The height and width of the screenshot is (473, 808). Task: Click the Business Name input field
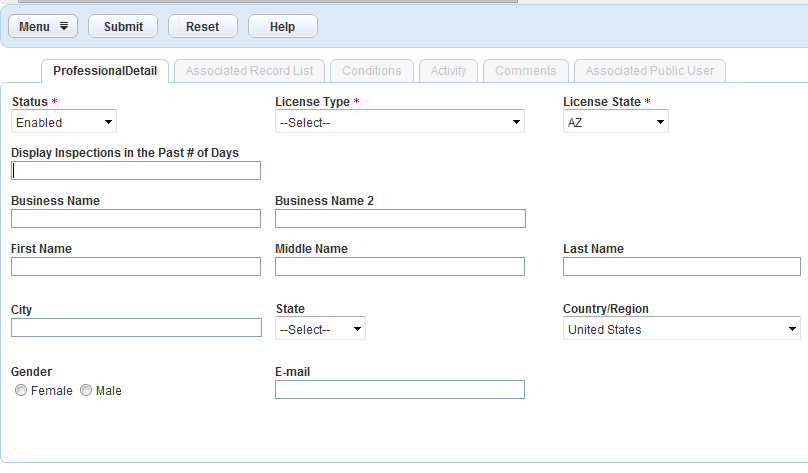[136, 219]
